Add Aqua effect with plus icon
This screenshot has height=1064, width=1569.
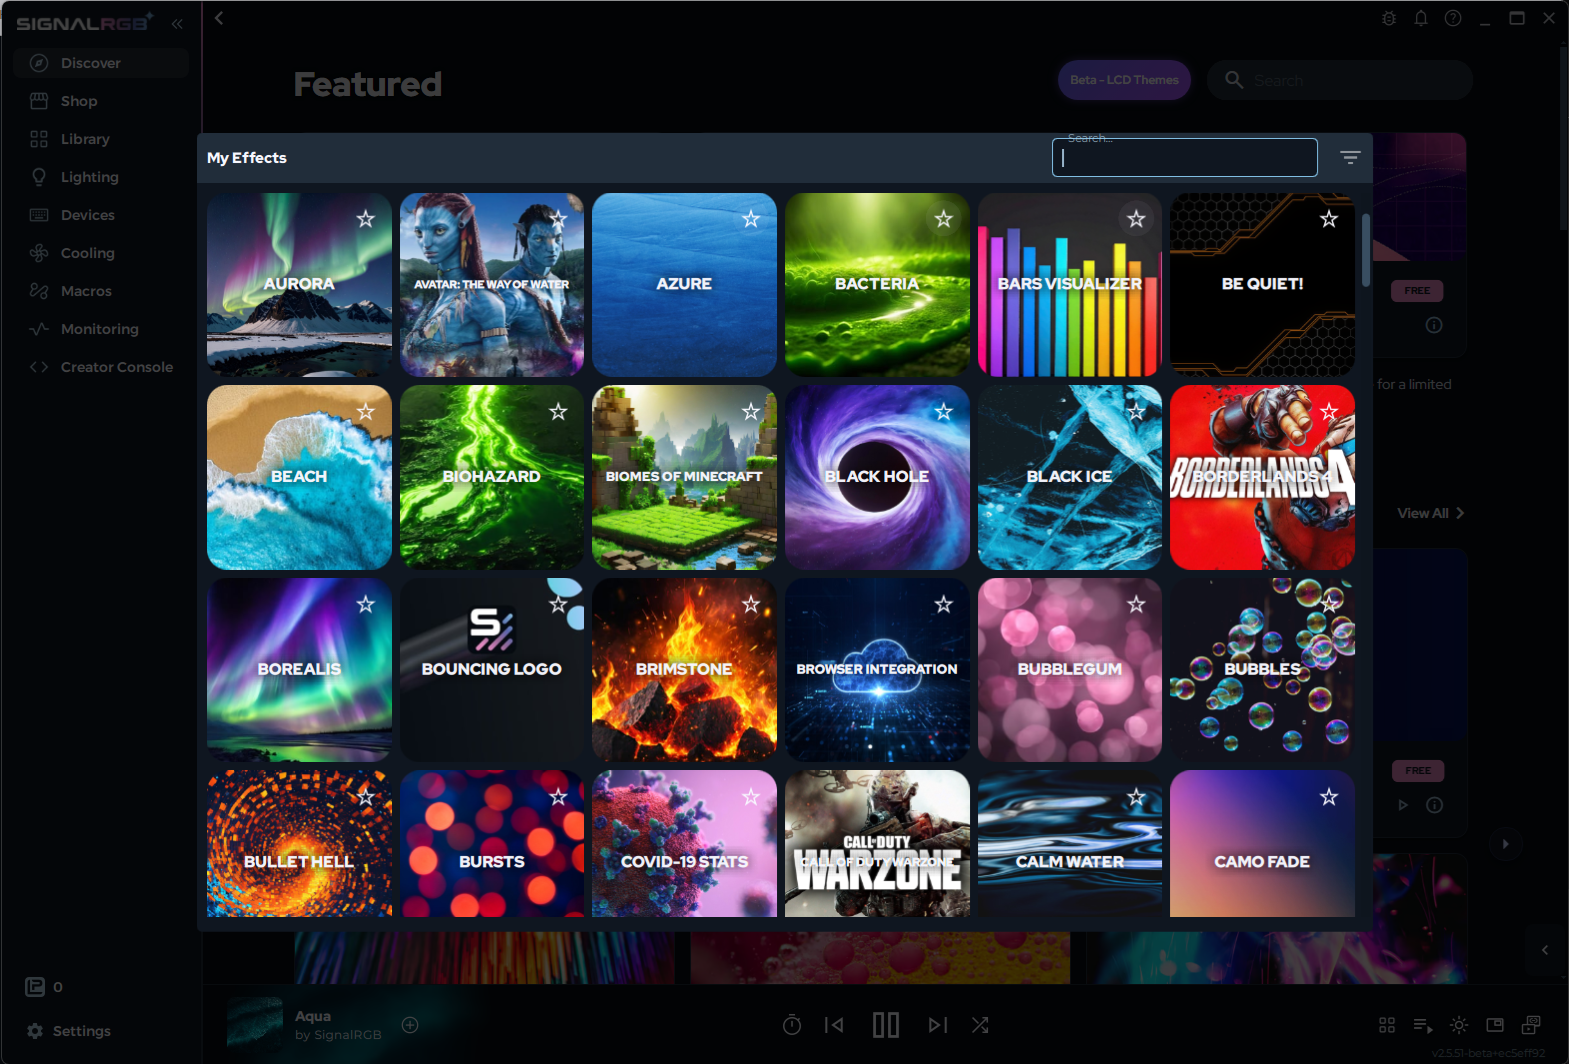[x=410, y=1024]
